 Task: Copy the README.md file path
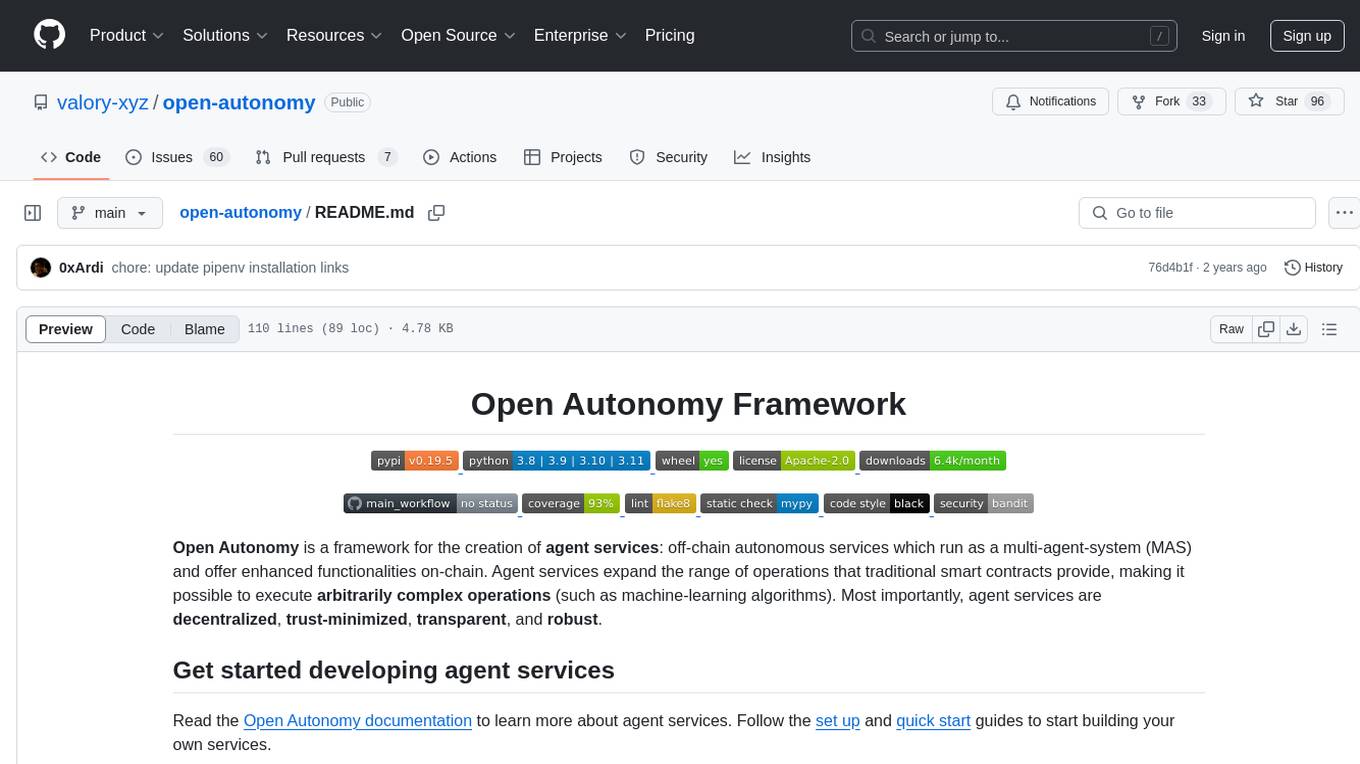coord(436,213)
